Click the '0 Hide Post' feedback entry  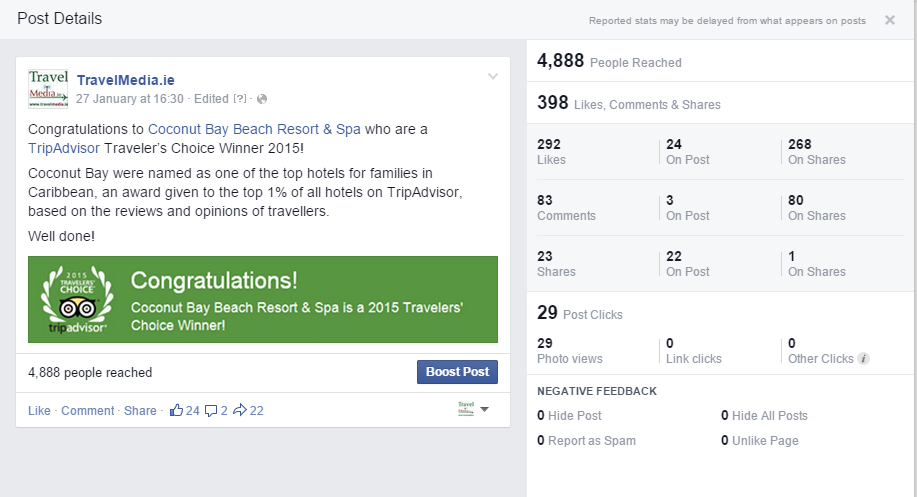pos(569,416)
